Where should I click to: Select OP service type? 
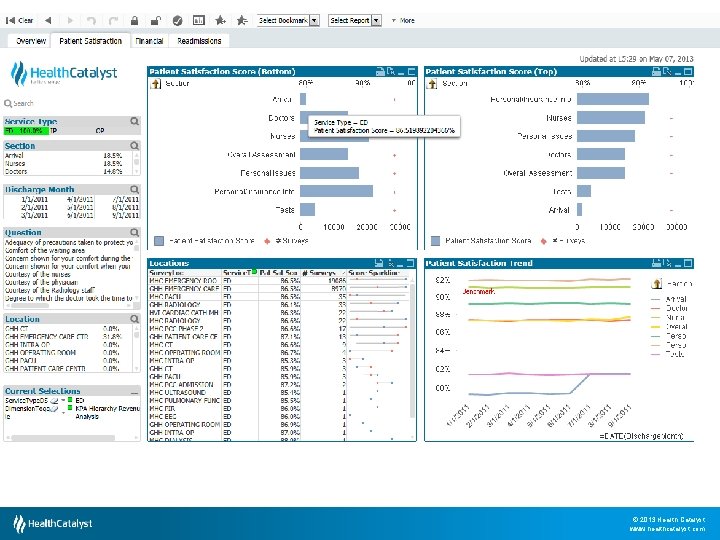tap(100, 131)
